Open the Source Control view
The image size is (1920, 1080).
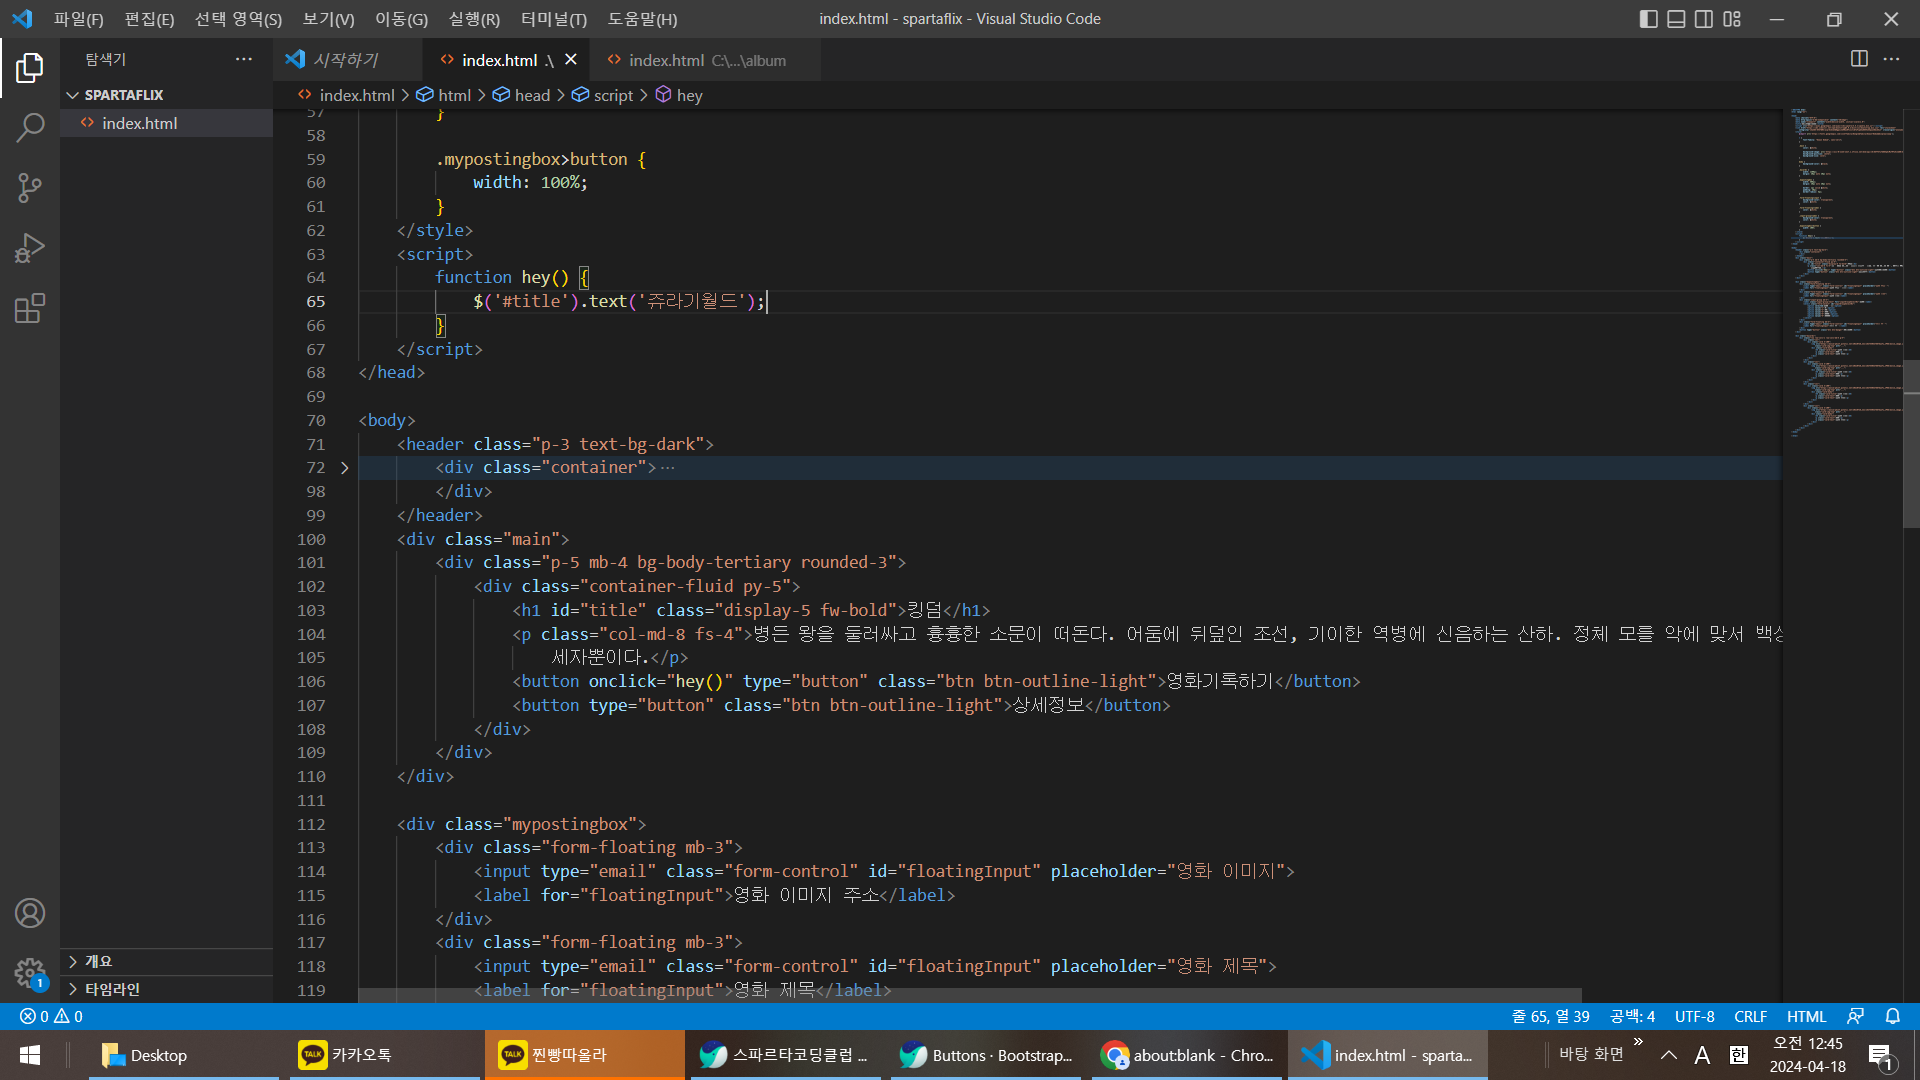(x=30, y=188)
